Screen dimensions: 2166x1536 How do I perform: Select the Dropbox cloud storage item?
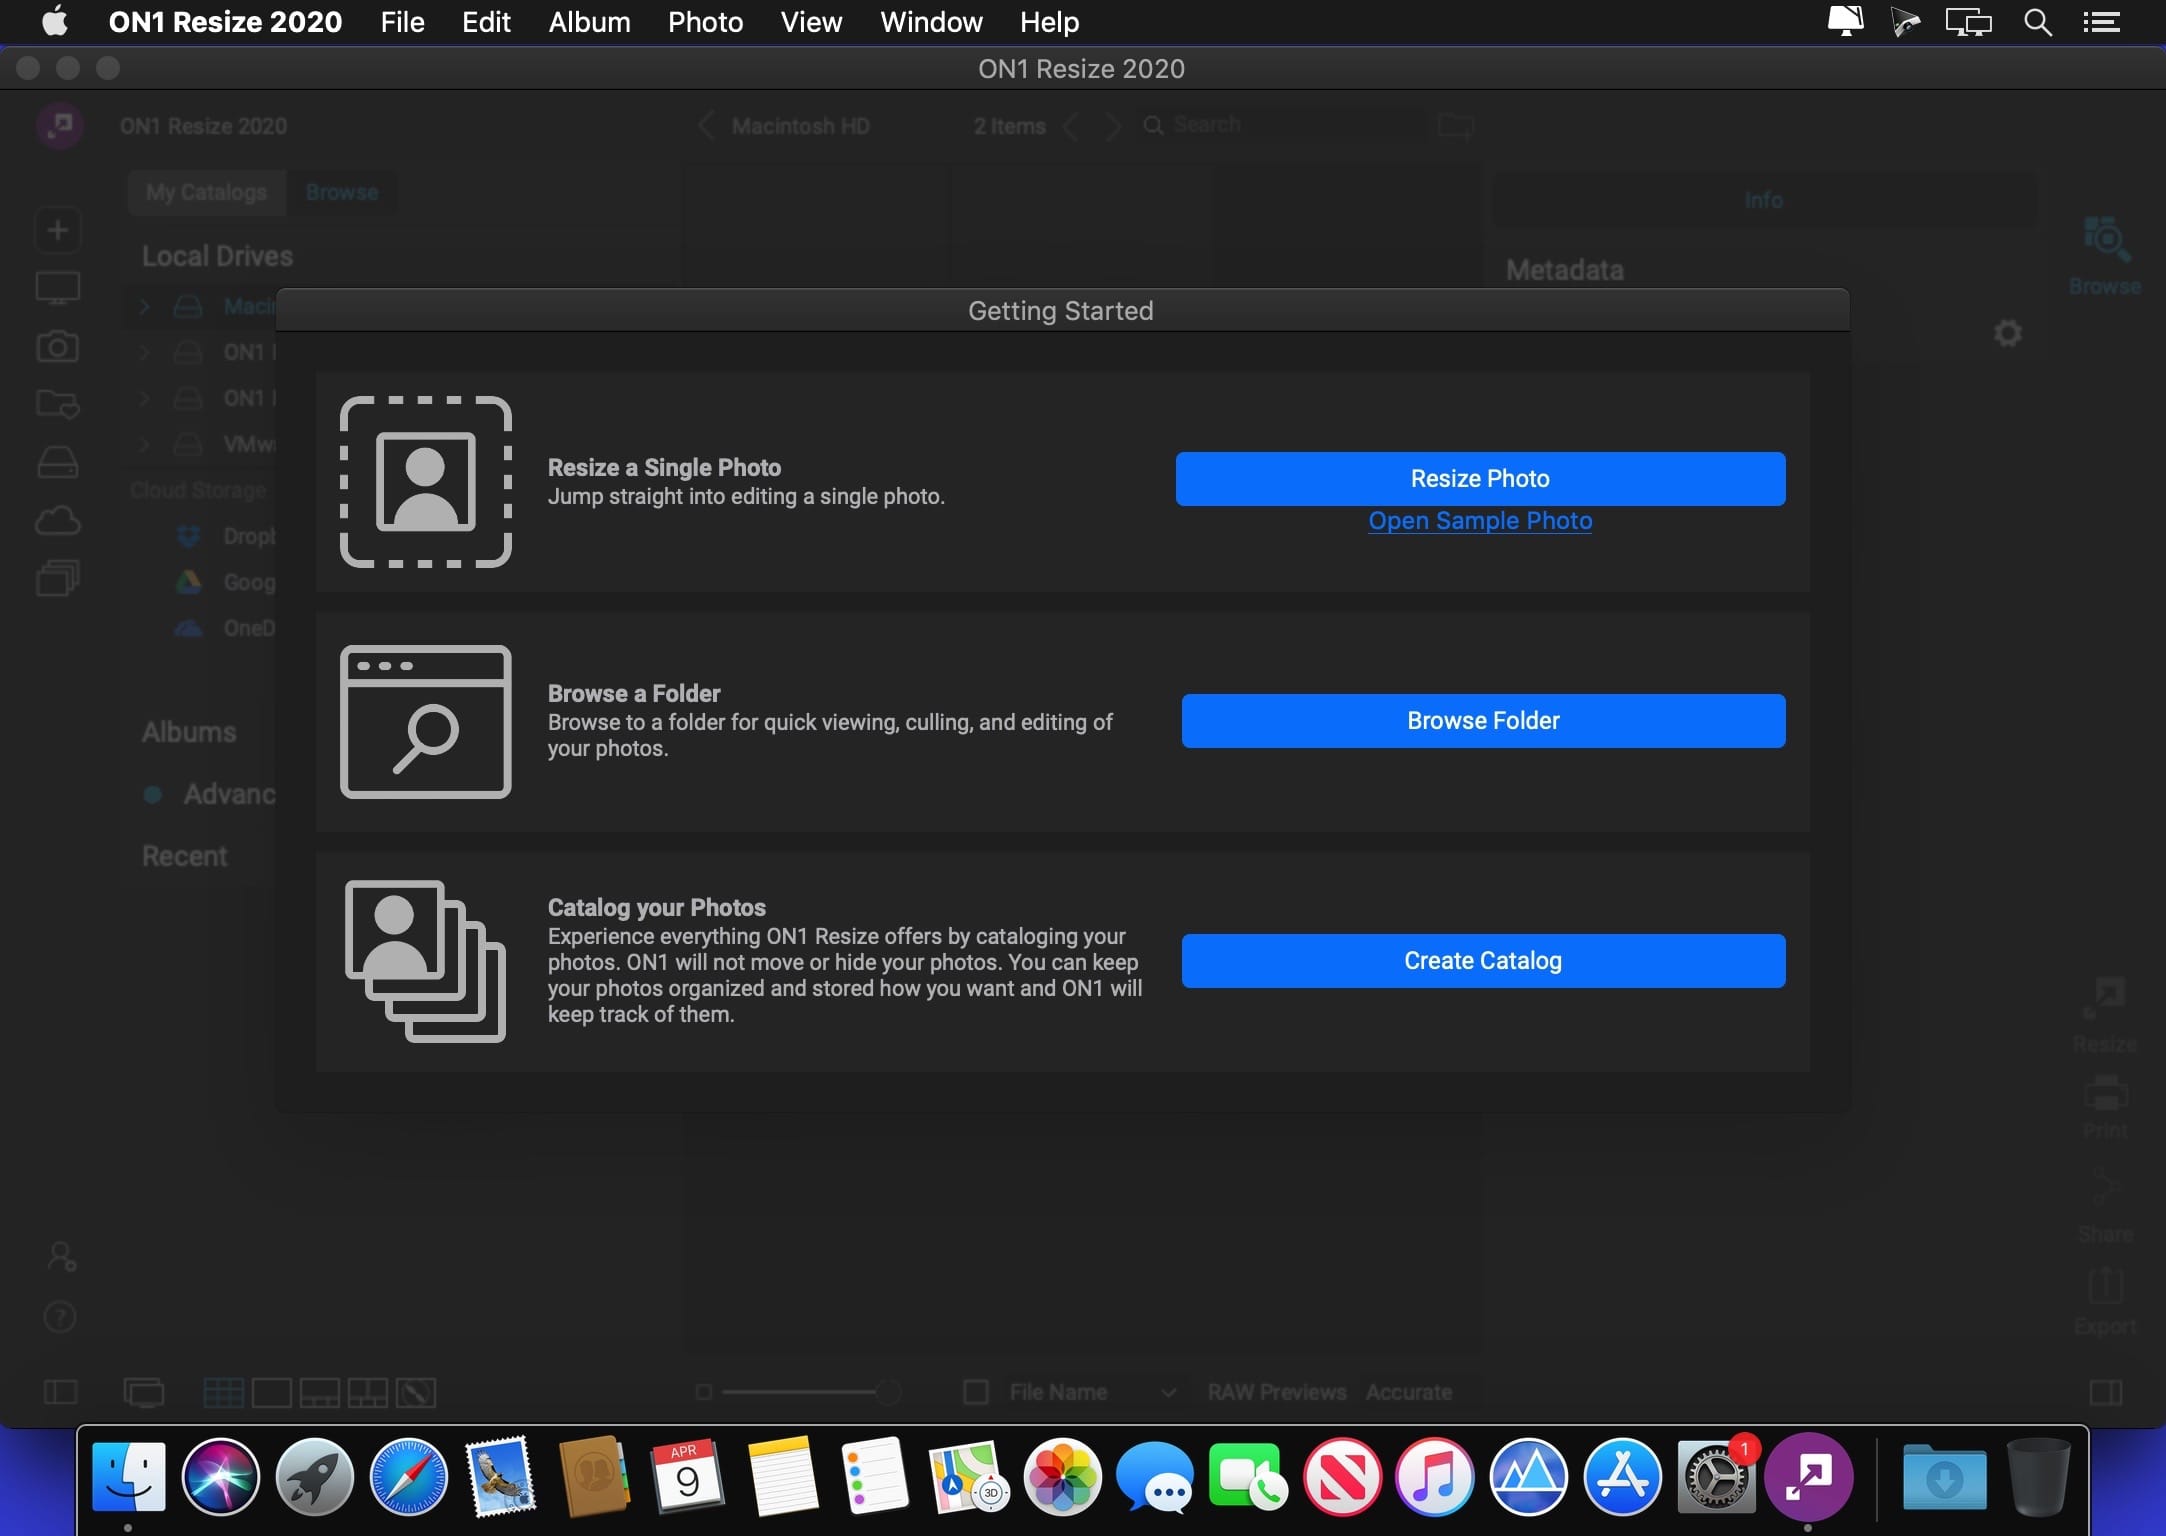click(226, 536)
